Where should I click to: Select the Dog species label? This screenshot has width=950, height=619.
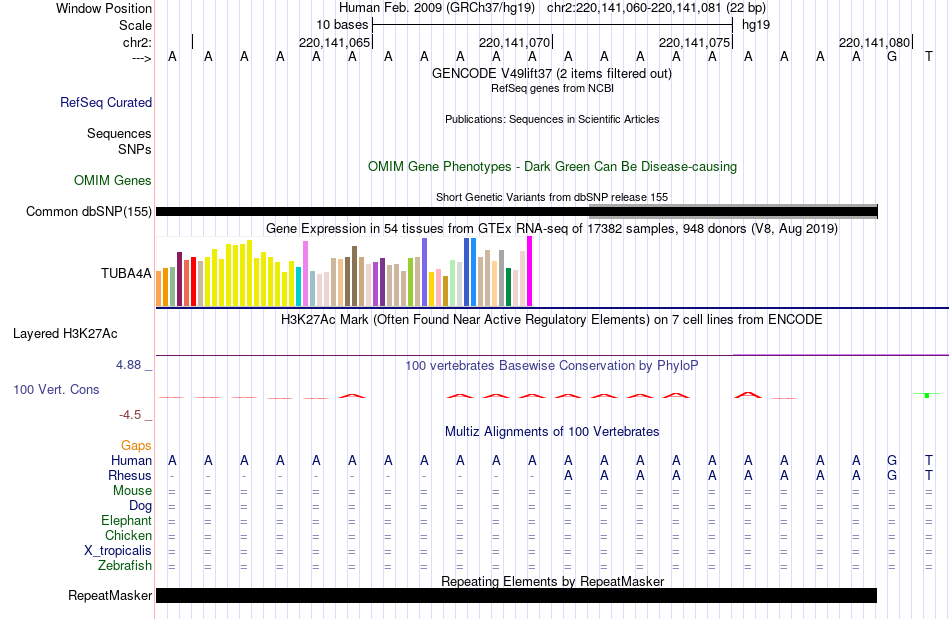click(x=140, y=506)
